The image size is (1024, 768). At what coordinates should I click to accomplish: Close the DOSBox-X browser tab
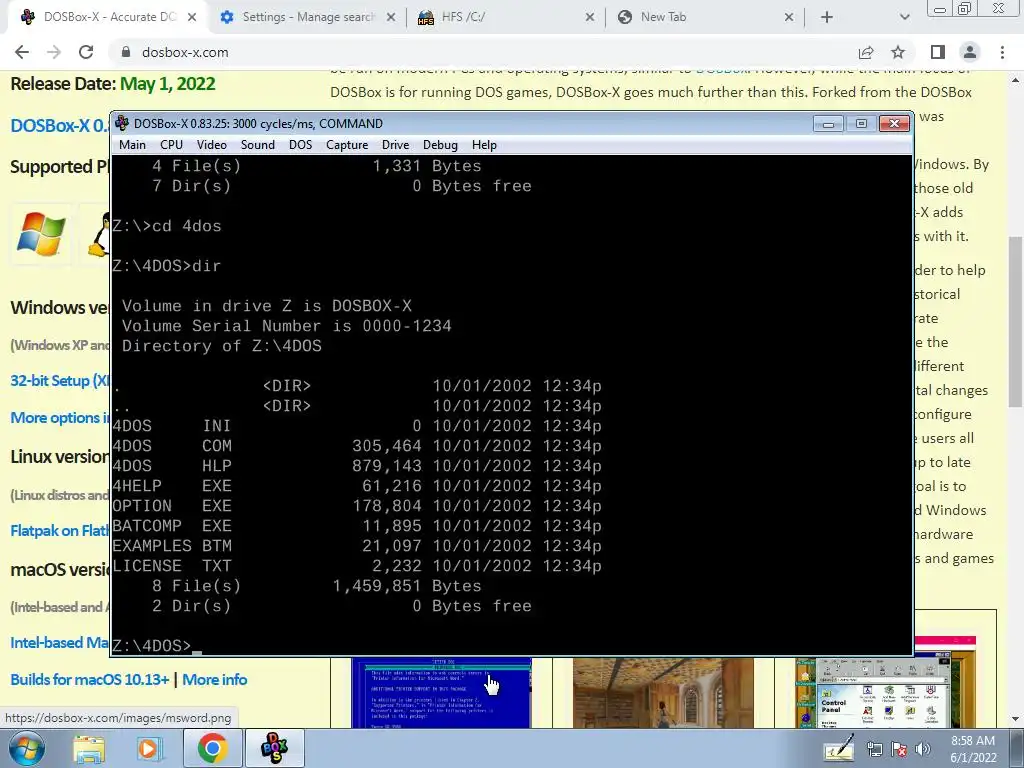tap(192, 17)
